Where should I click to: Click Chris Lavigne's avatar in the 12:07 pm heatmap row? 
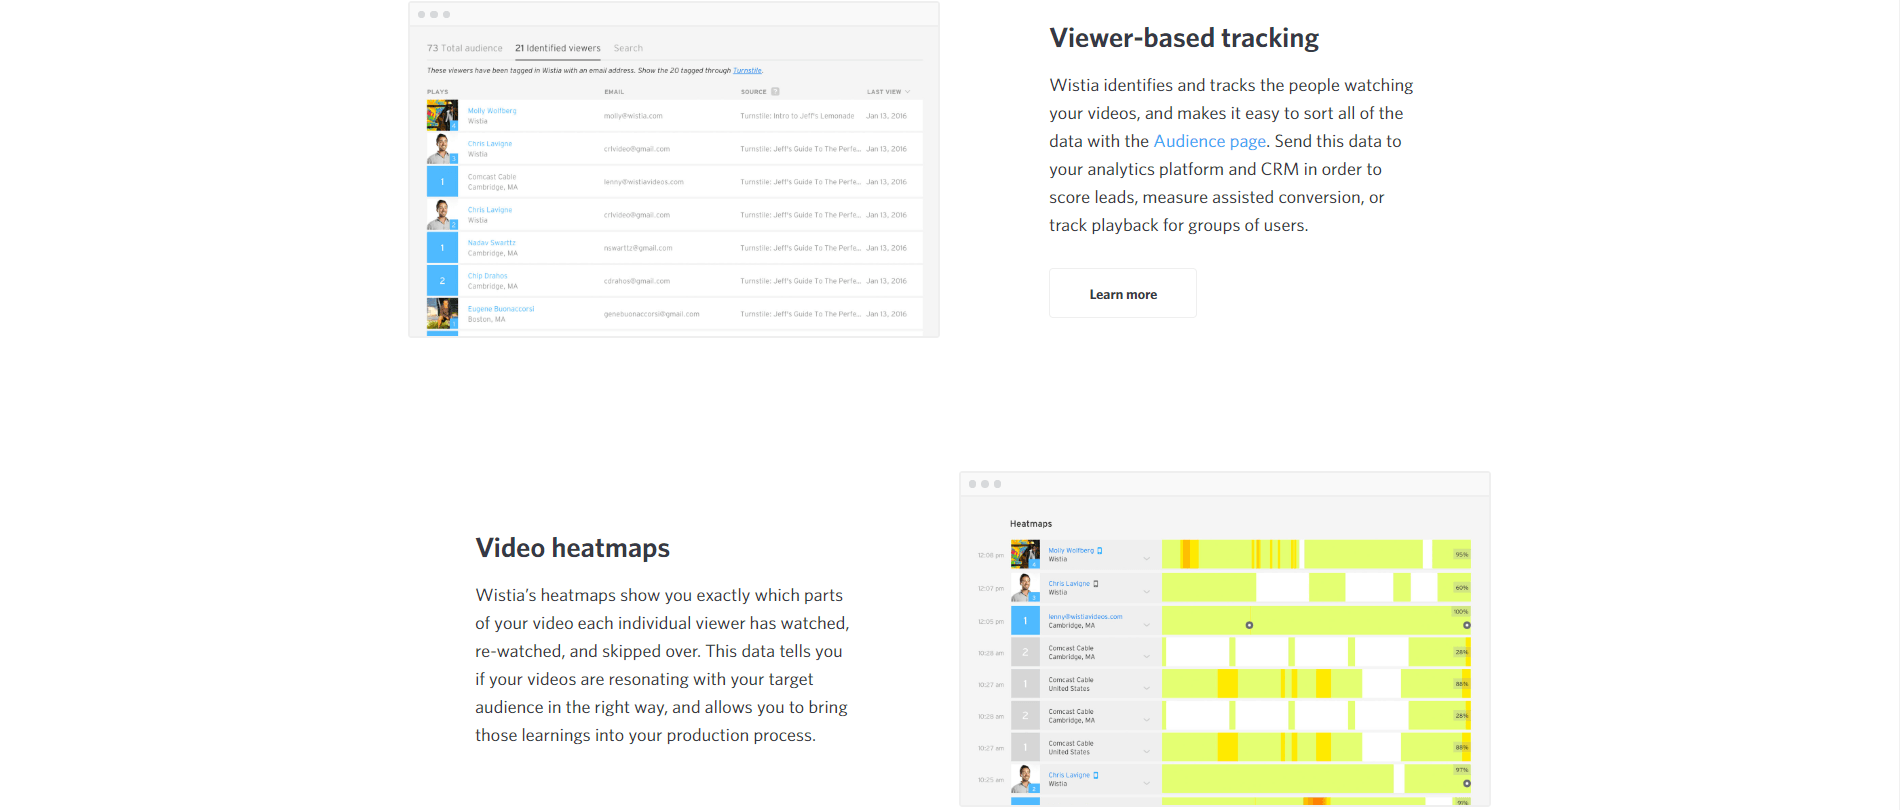1025,587
